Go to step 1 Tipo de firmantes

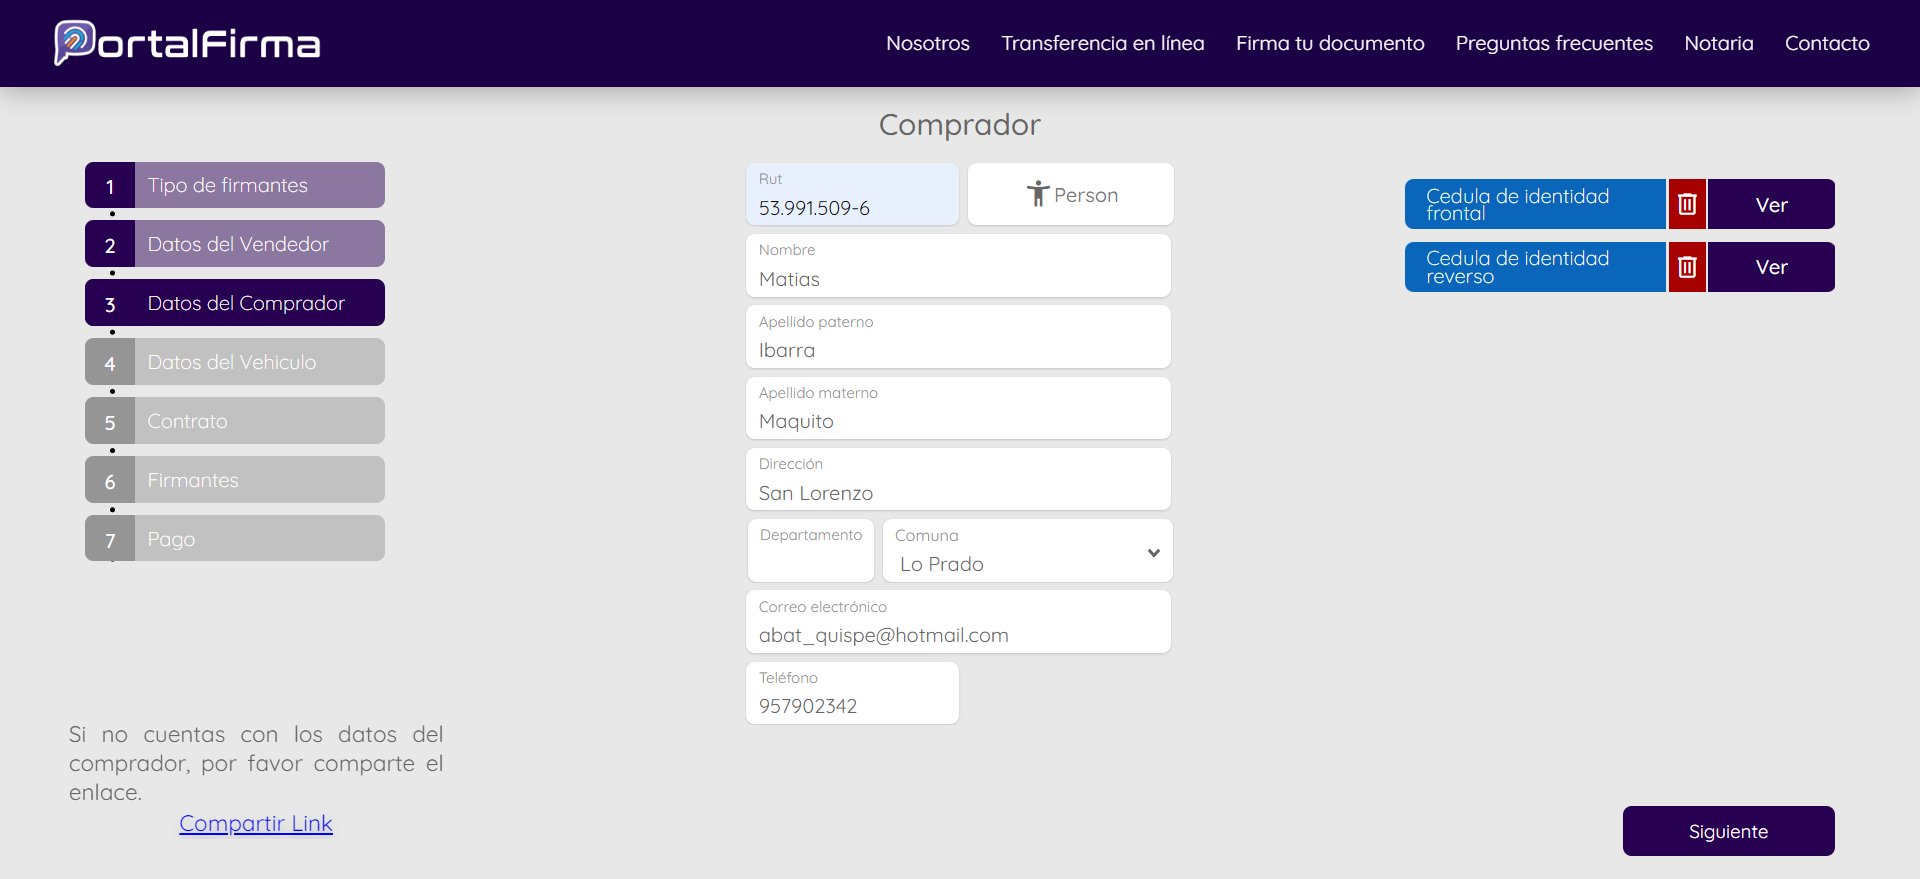[x=235, y=185]
